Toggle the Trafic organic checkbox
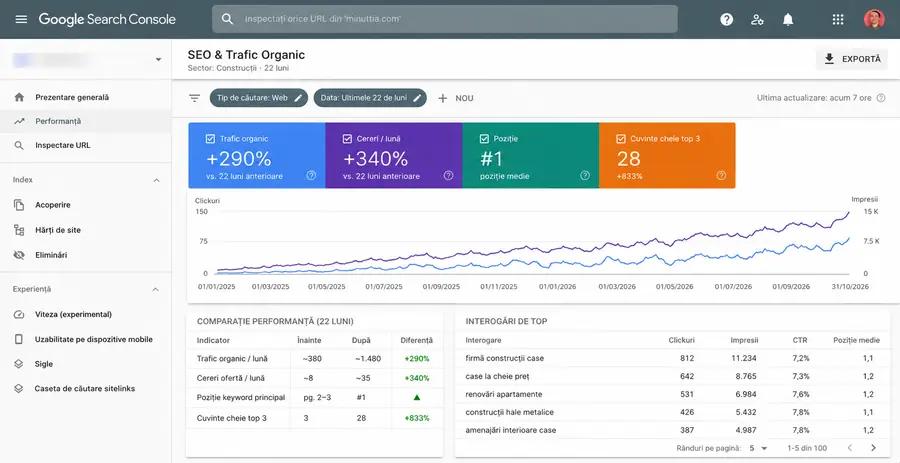Viewport: 900px width, 463px height. click(x=210, y=139)
